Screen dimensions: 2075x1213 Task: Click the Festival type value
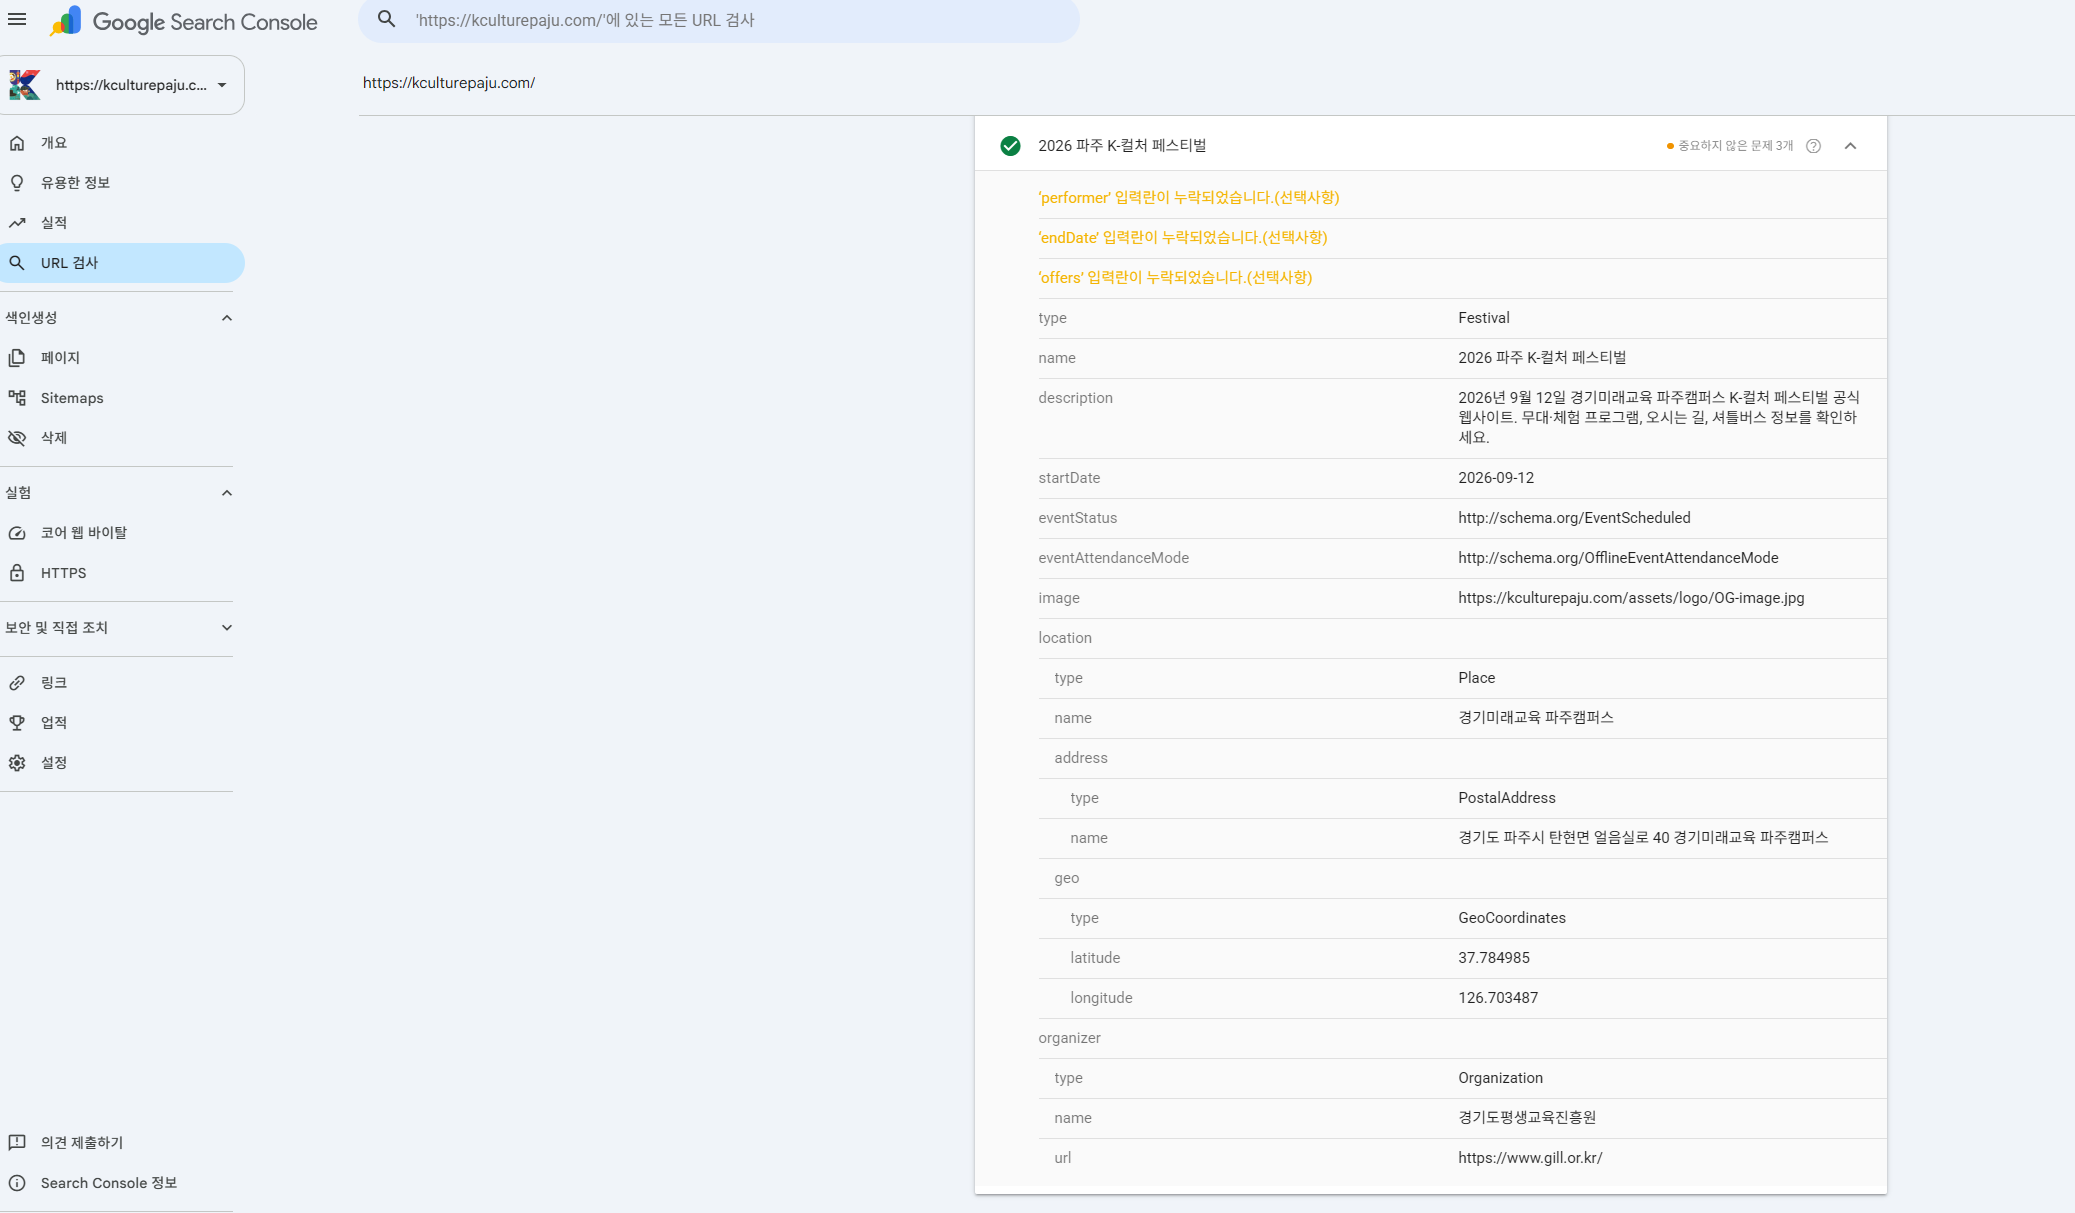pyautogui.click(x=1483, y=318)
